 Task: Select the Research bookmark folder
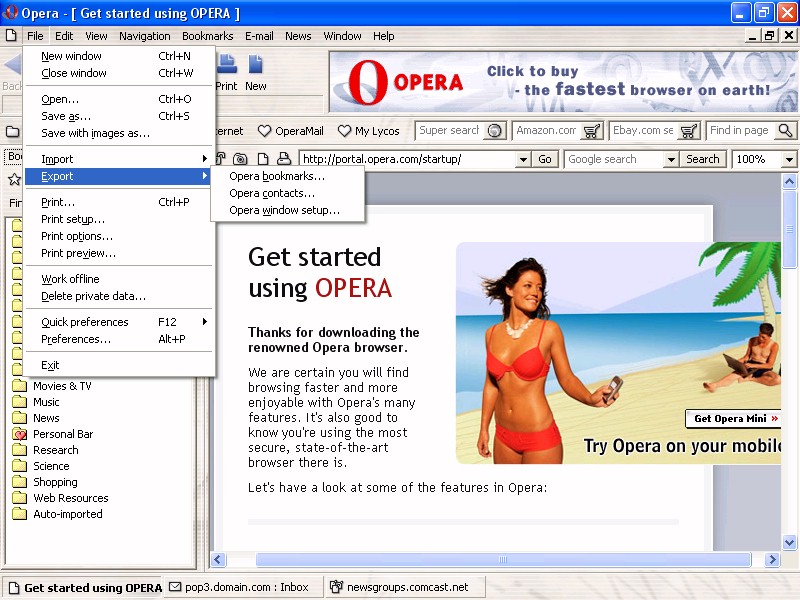[x=56, y=450]
